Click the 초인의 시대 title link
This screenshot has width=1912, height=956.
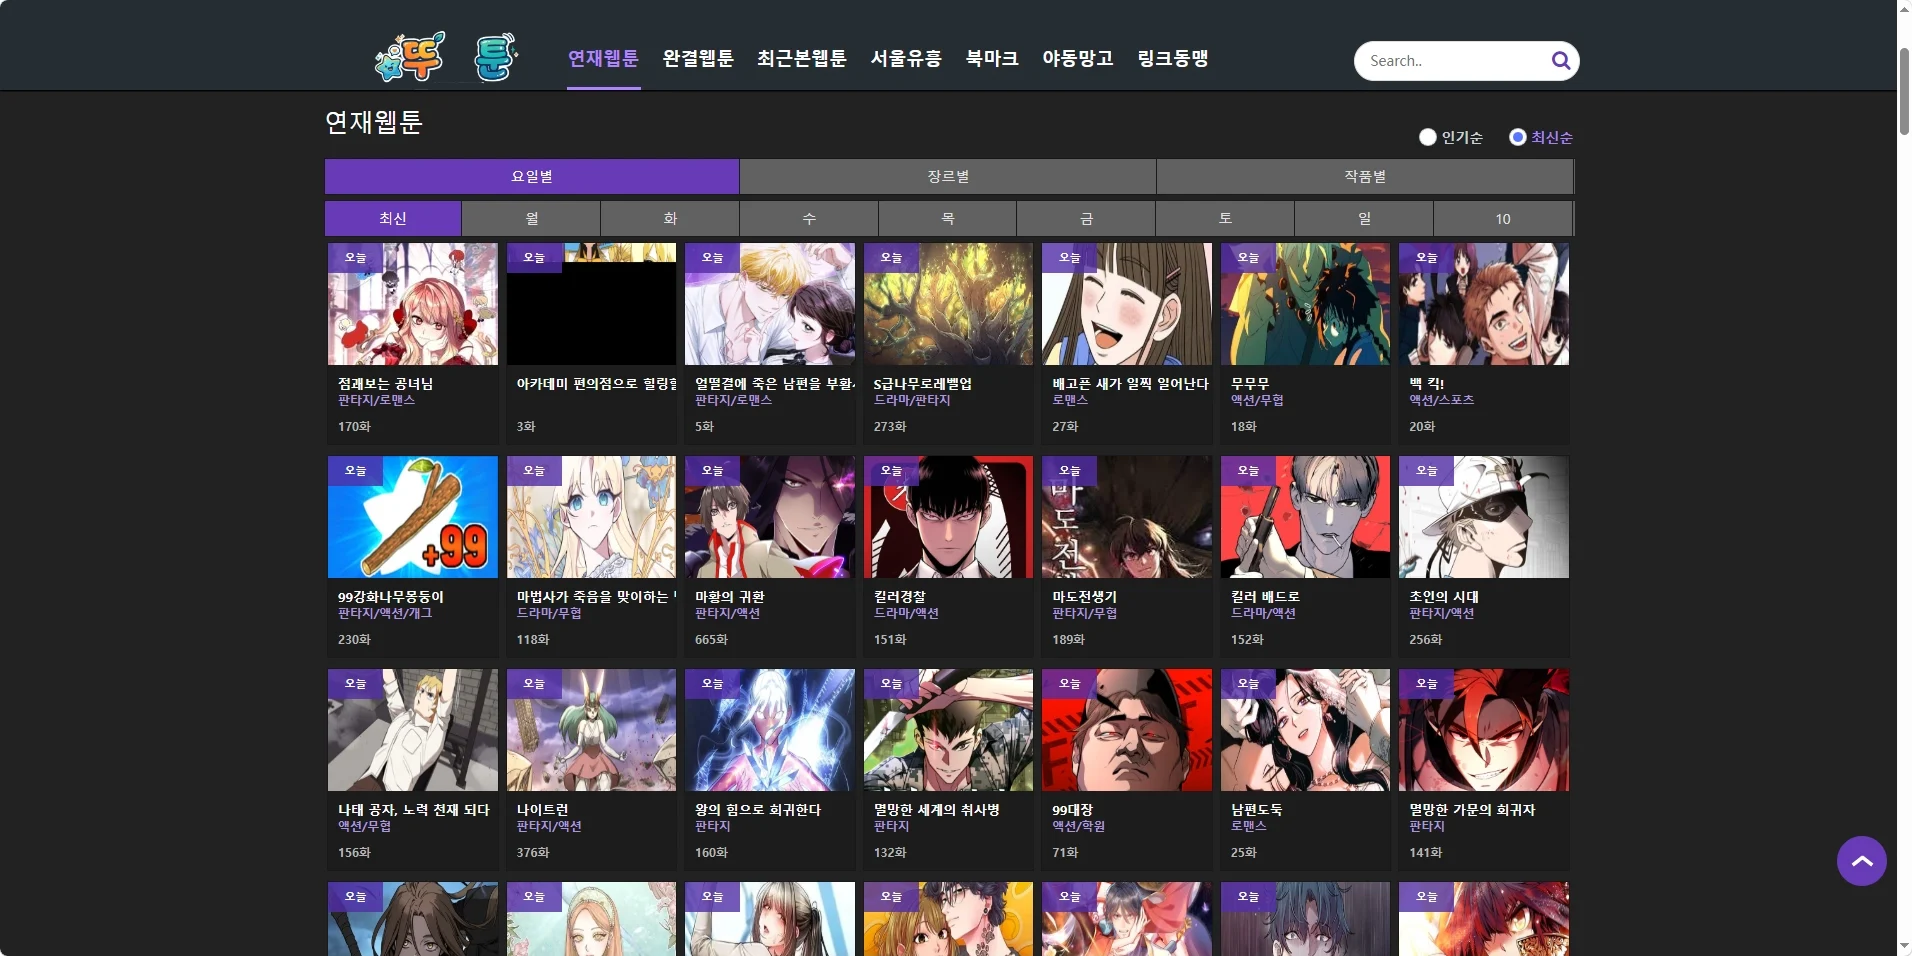tap(1444, 596)
